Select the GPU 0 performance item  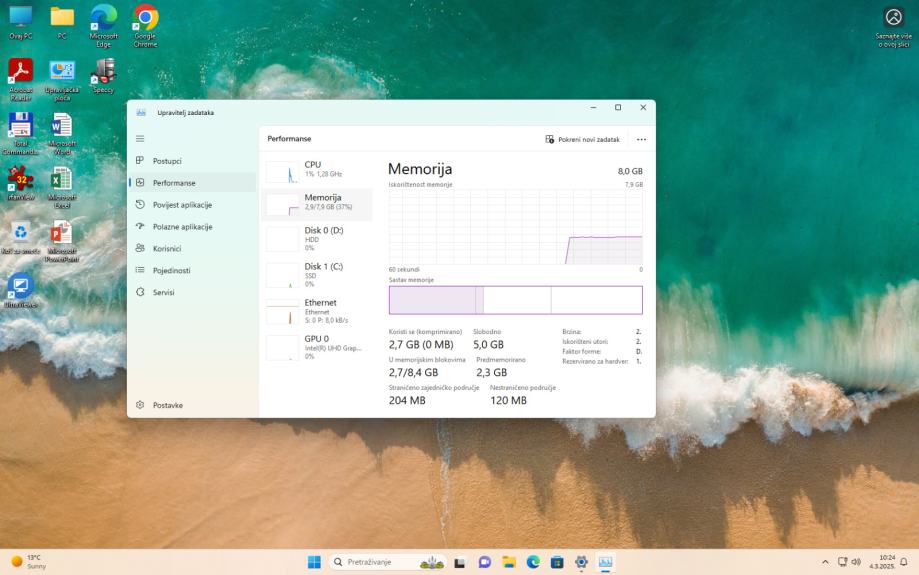pyautogui.click(x=316, y=346)
